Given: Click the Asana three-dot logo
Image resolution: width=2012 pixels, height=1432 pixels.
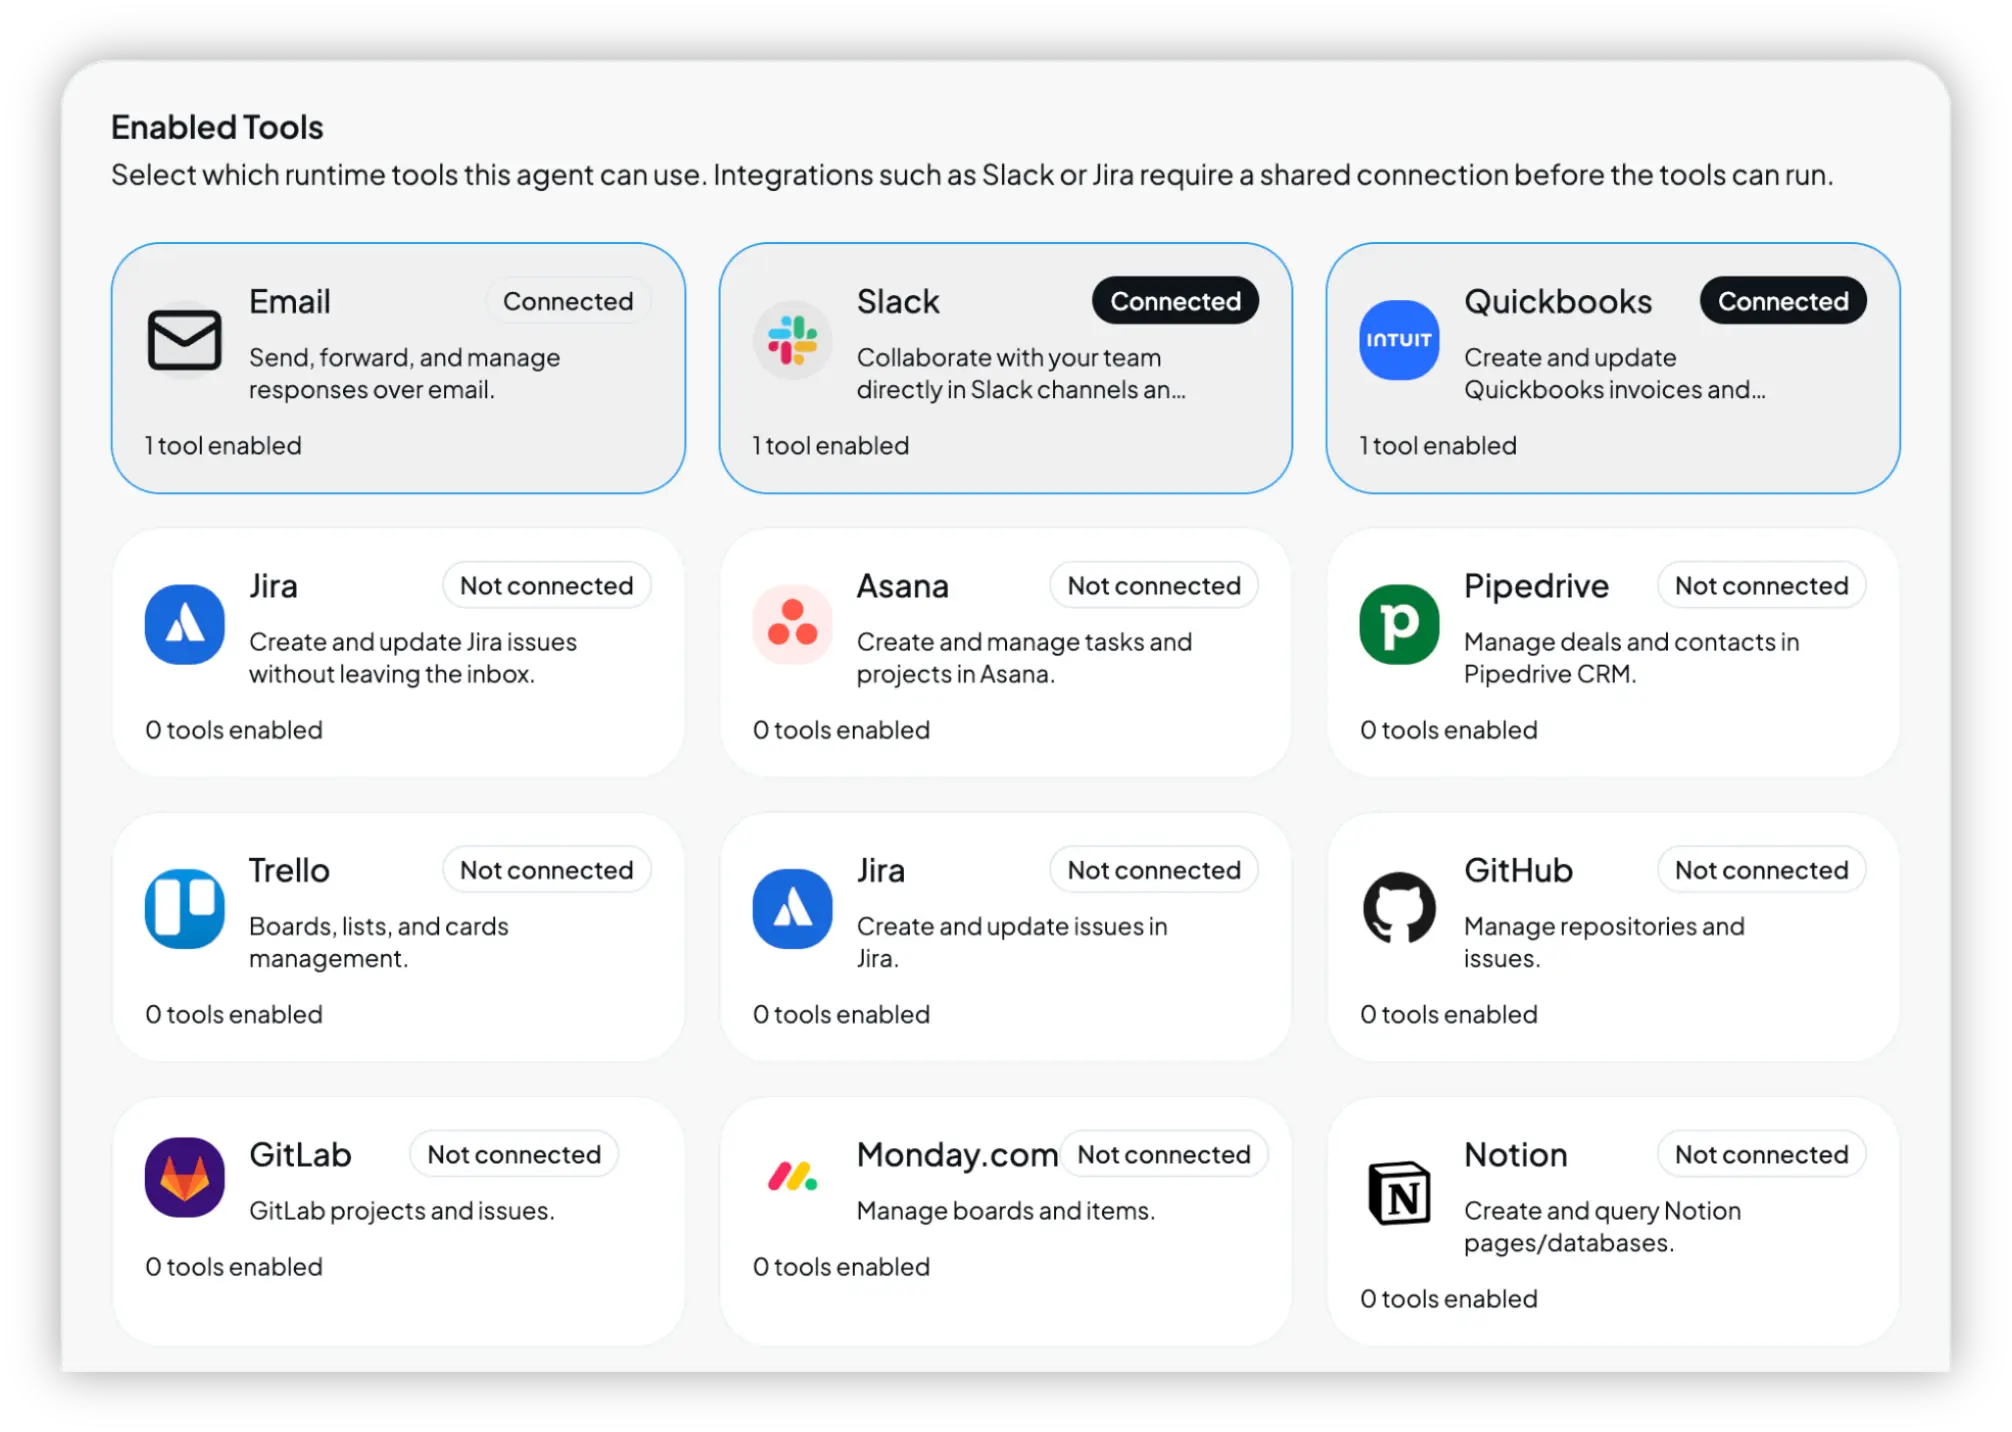Looking at the screenshot, I should (792, 624).
